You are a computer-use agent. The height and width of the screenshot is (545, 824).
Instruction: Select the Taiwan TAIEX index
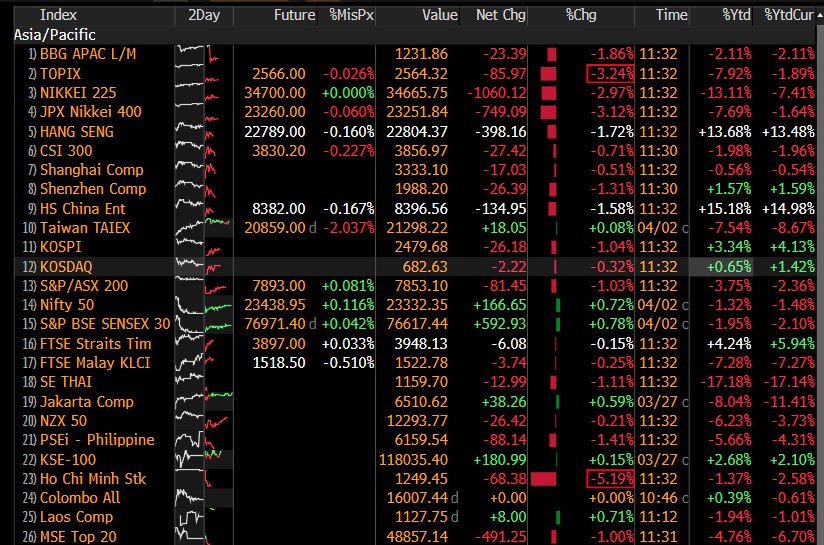click(85, 228)
